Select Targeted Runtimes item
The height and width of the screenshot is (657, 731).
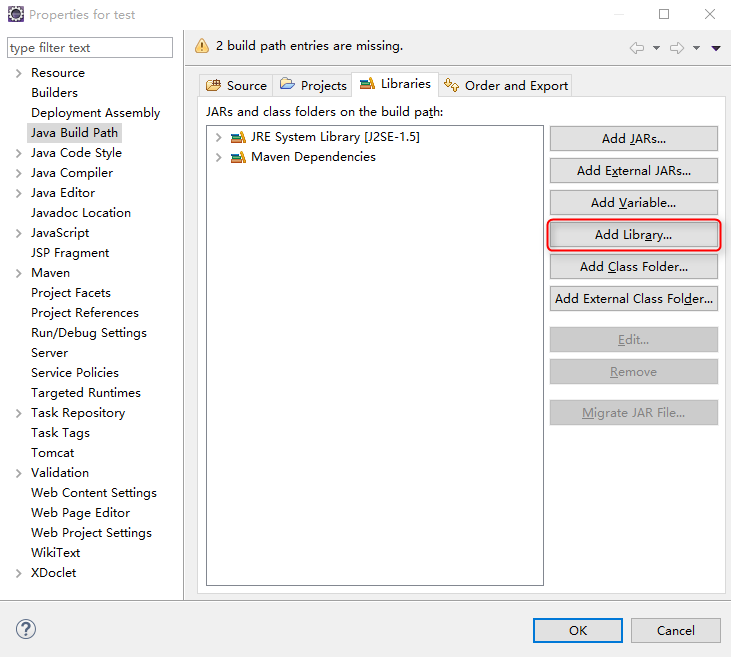pos(86,393)
